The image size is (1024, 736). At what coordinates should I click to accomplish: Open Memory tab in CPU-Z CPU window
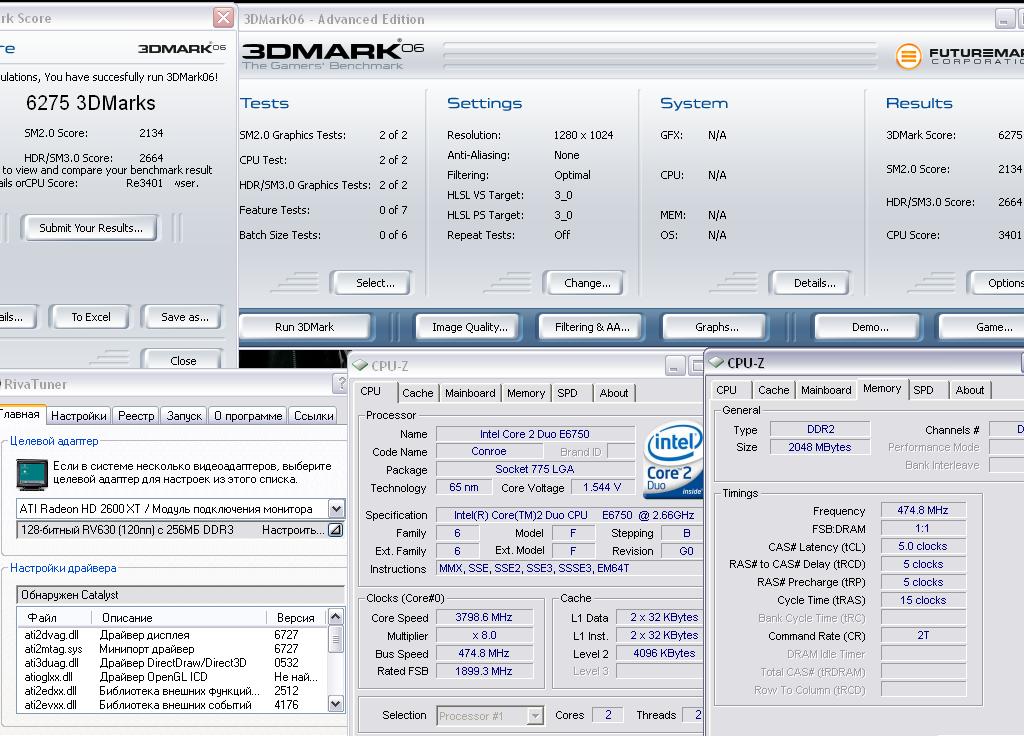click(x=526, y=393)
